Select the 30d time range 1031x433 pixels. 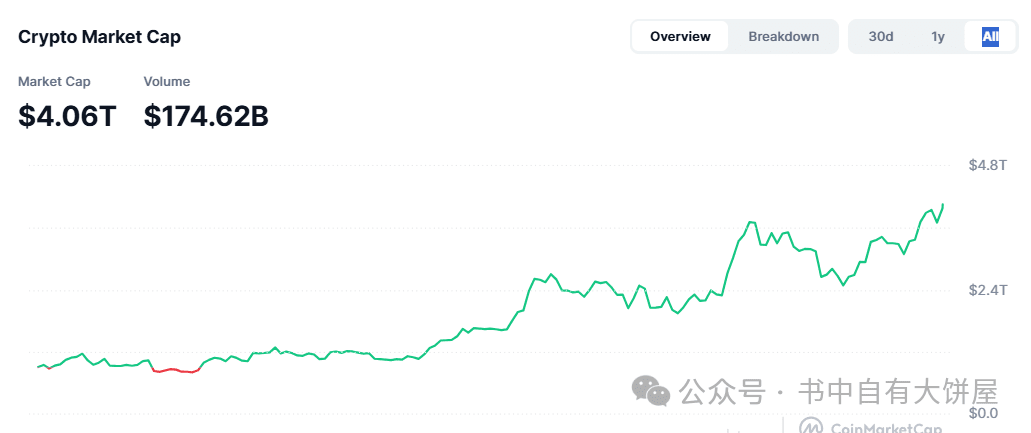point(880,36)
